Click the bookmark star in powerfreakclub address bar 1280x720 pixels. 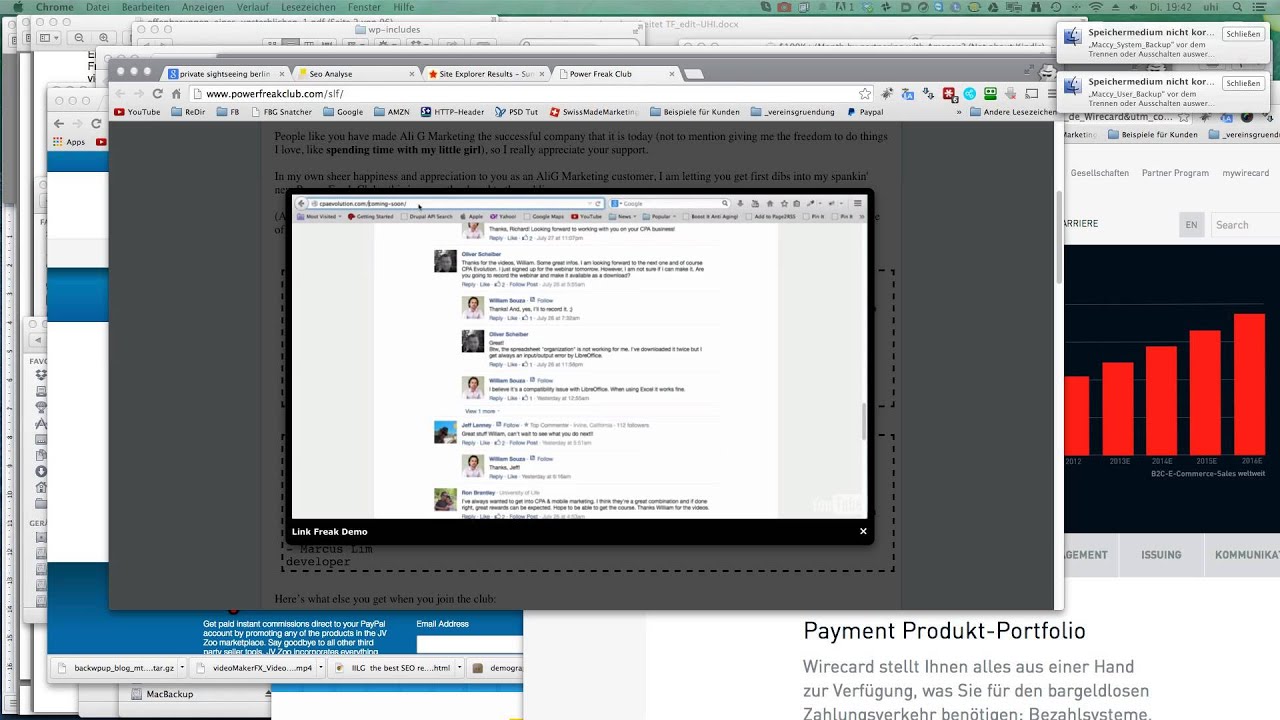coord(865,94)
